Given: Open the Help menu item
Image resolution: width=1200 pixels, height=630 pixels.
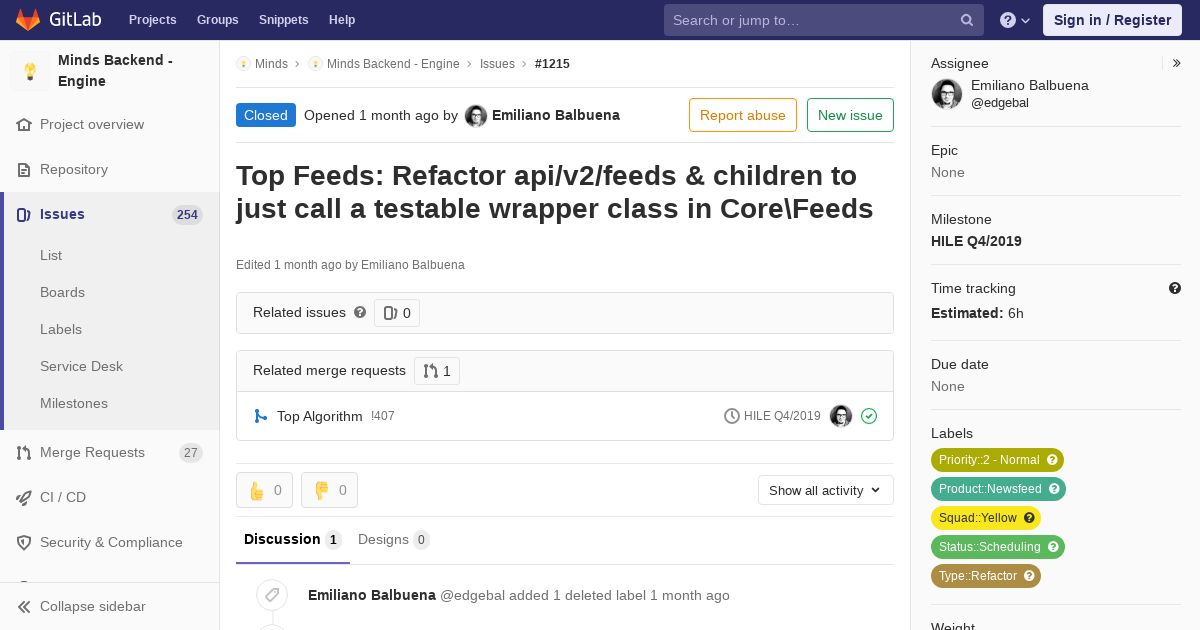Looking at the screenshot, I should pos(342,20).
